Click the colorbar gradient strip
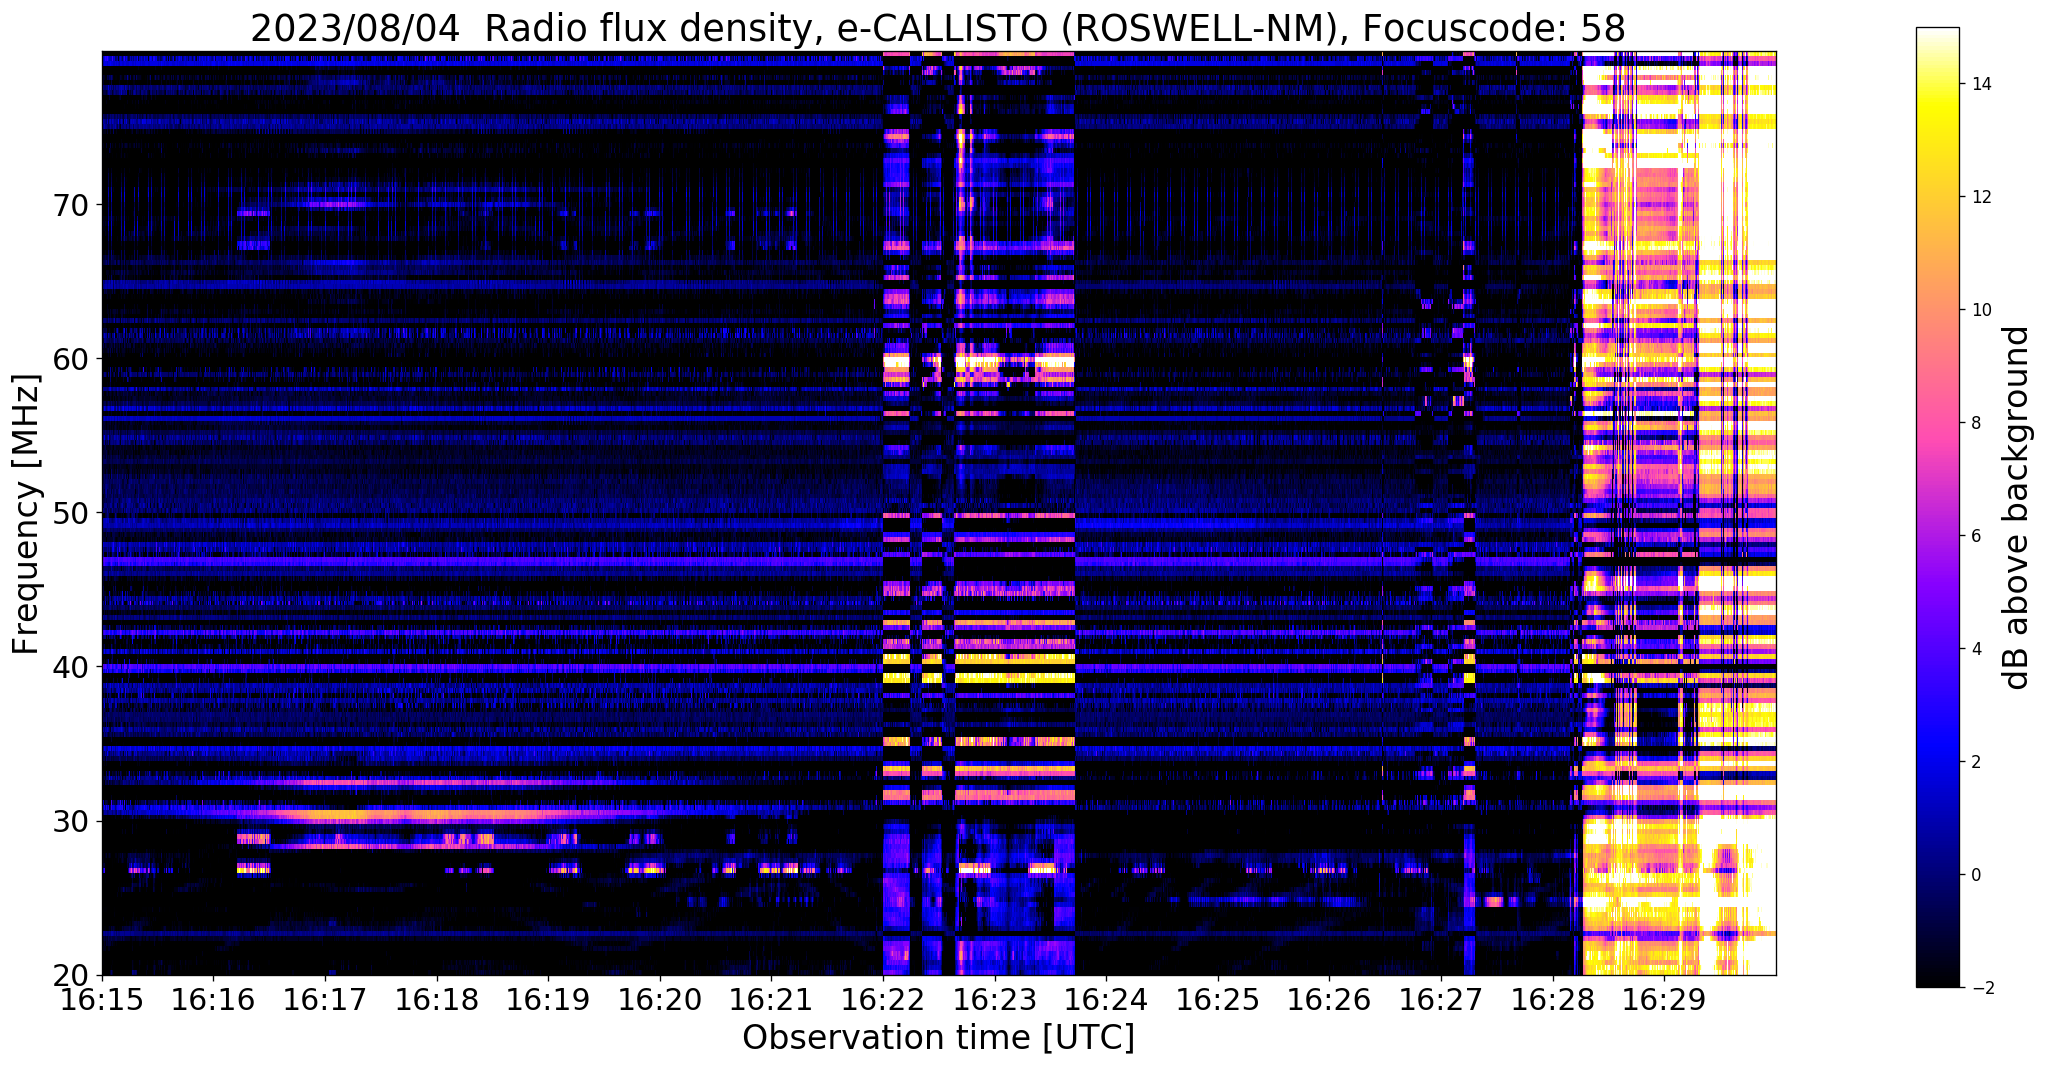Screen dimensions: 2047x1067 click(1938, 508)
